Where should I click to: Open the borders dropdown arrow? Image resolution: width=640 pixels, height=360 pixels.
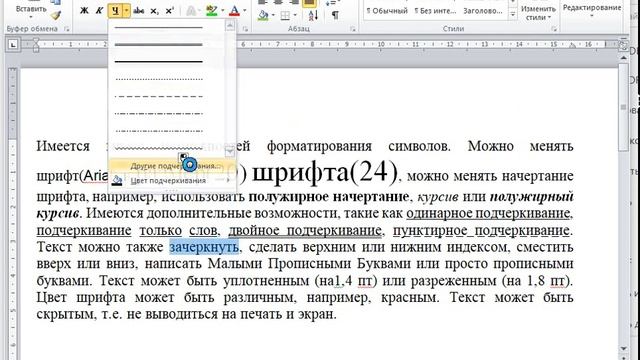[295, 16]
